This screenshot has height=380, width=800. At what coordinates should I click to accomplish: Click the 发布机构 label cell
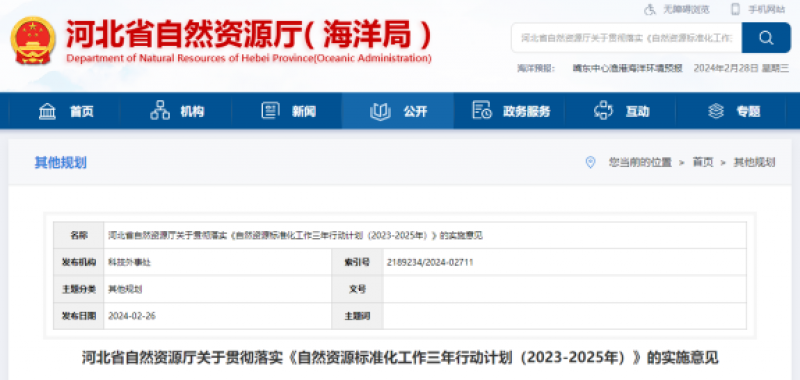tap(79, 262)
